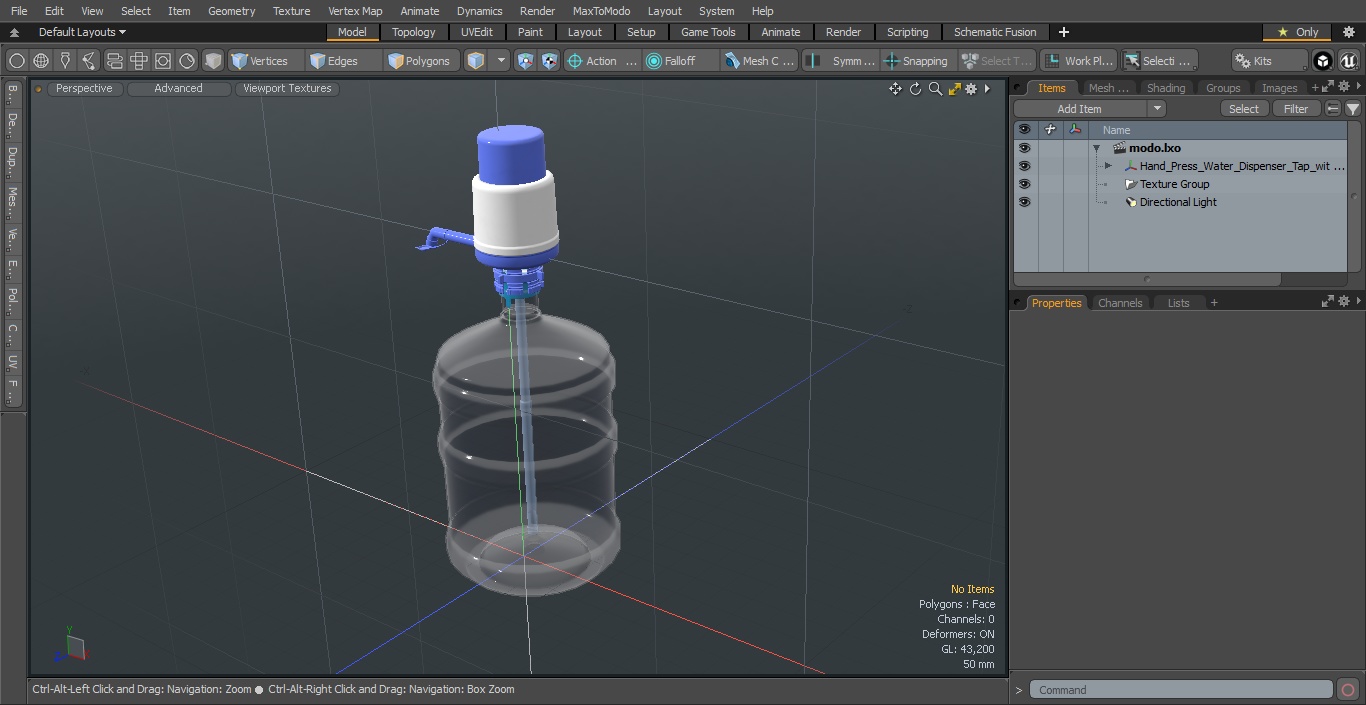
Task: Click the second blue cube viewport icon
Action: pos(549,61)
